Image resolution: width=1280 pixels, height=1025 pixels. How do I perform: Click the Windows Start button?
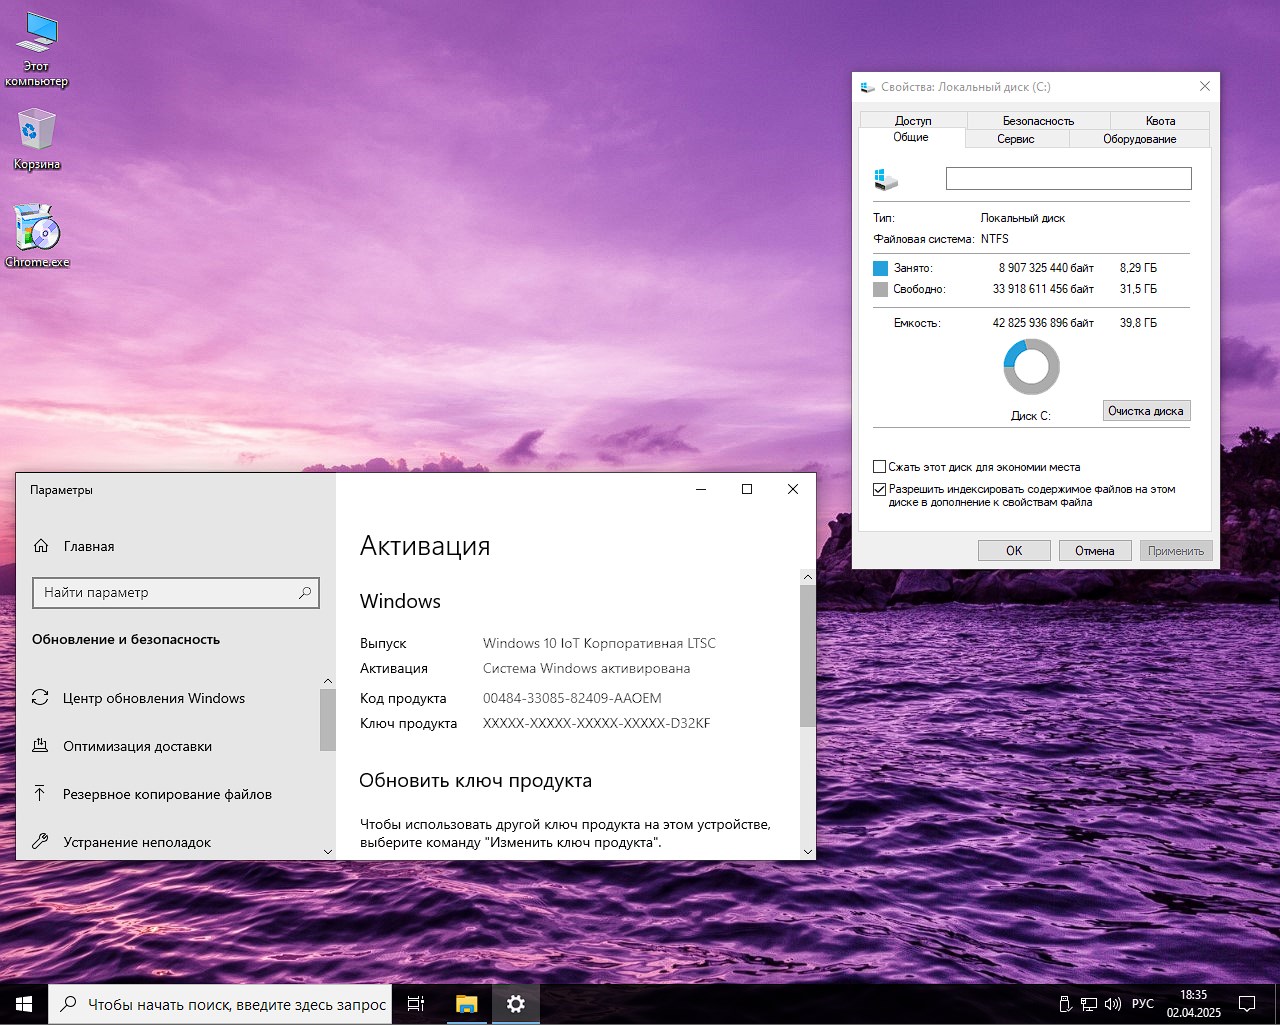(24, 1004)
